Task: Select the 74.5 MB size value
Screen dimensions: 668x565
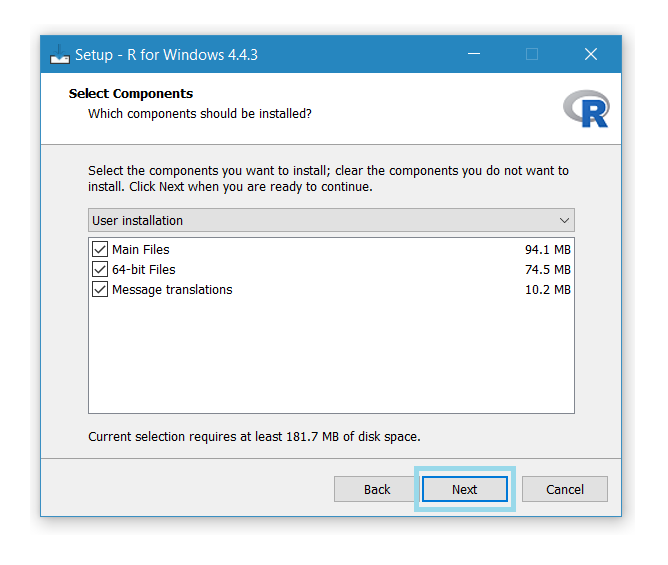Action: [547, 270]
